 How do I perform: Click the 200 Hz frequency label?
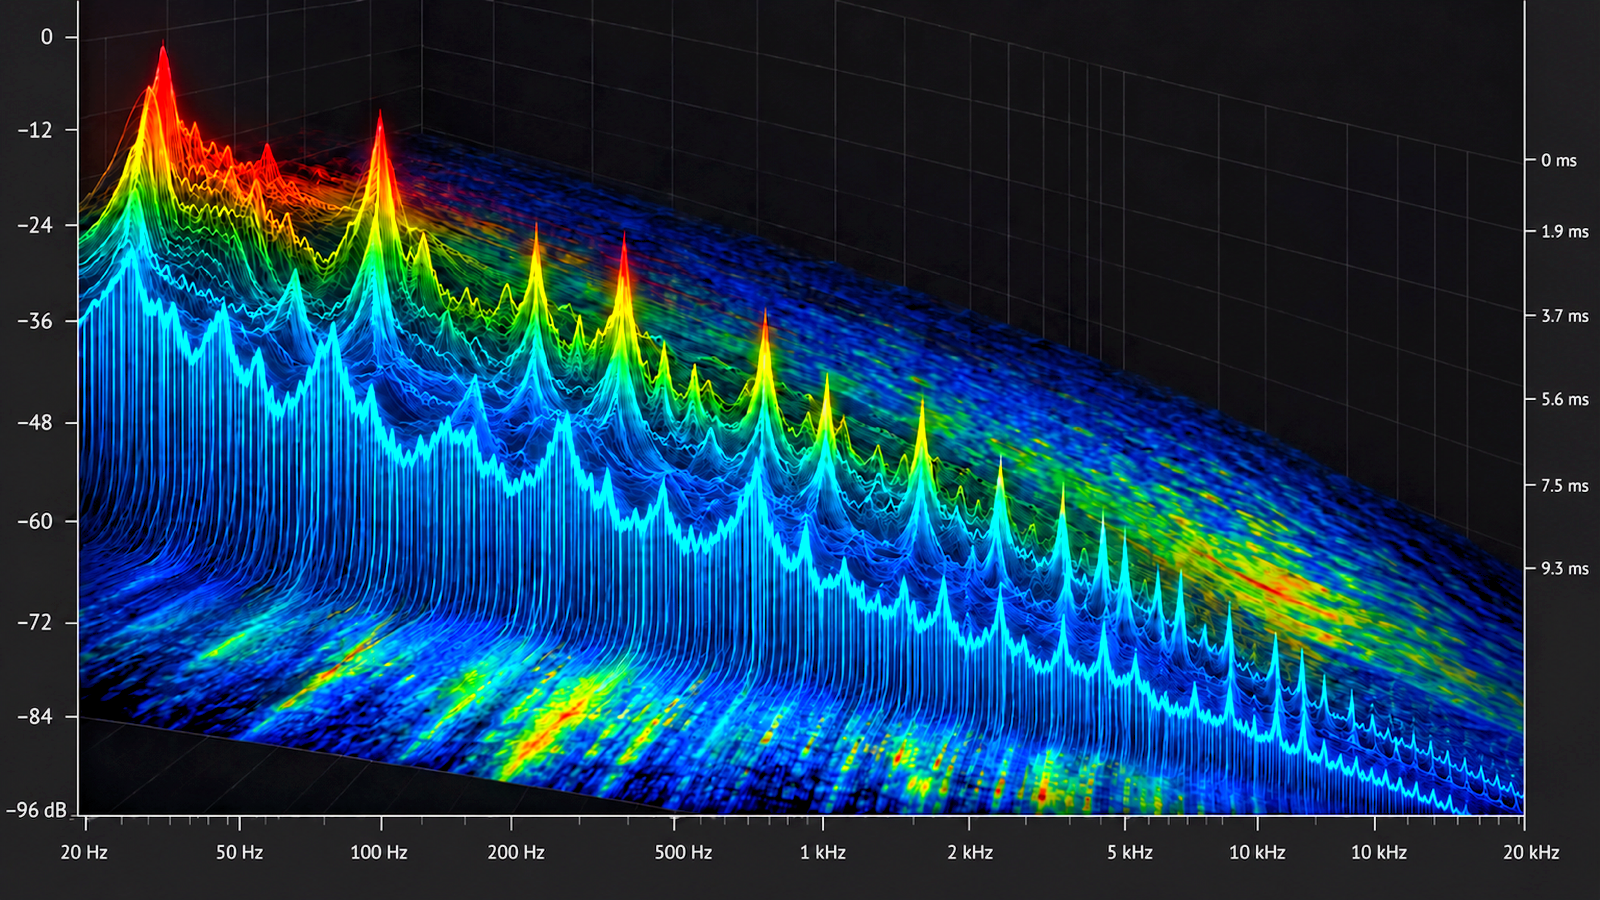[x=516, y=852]
